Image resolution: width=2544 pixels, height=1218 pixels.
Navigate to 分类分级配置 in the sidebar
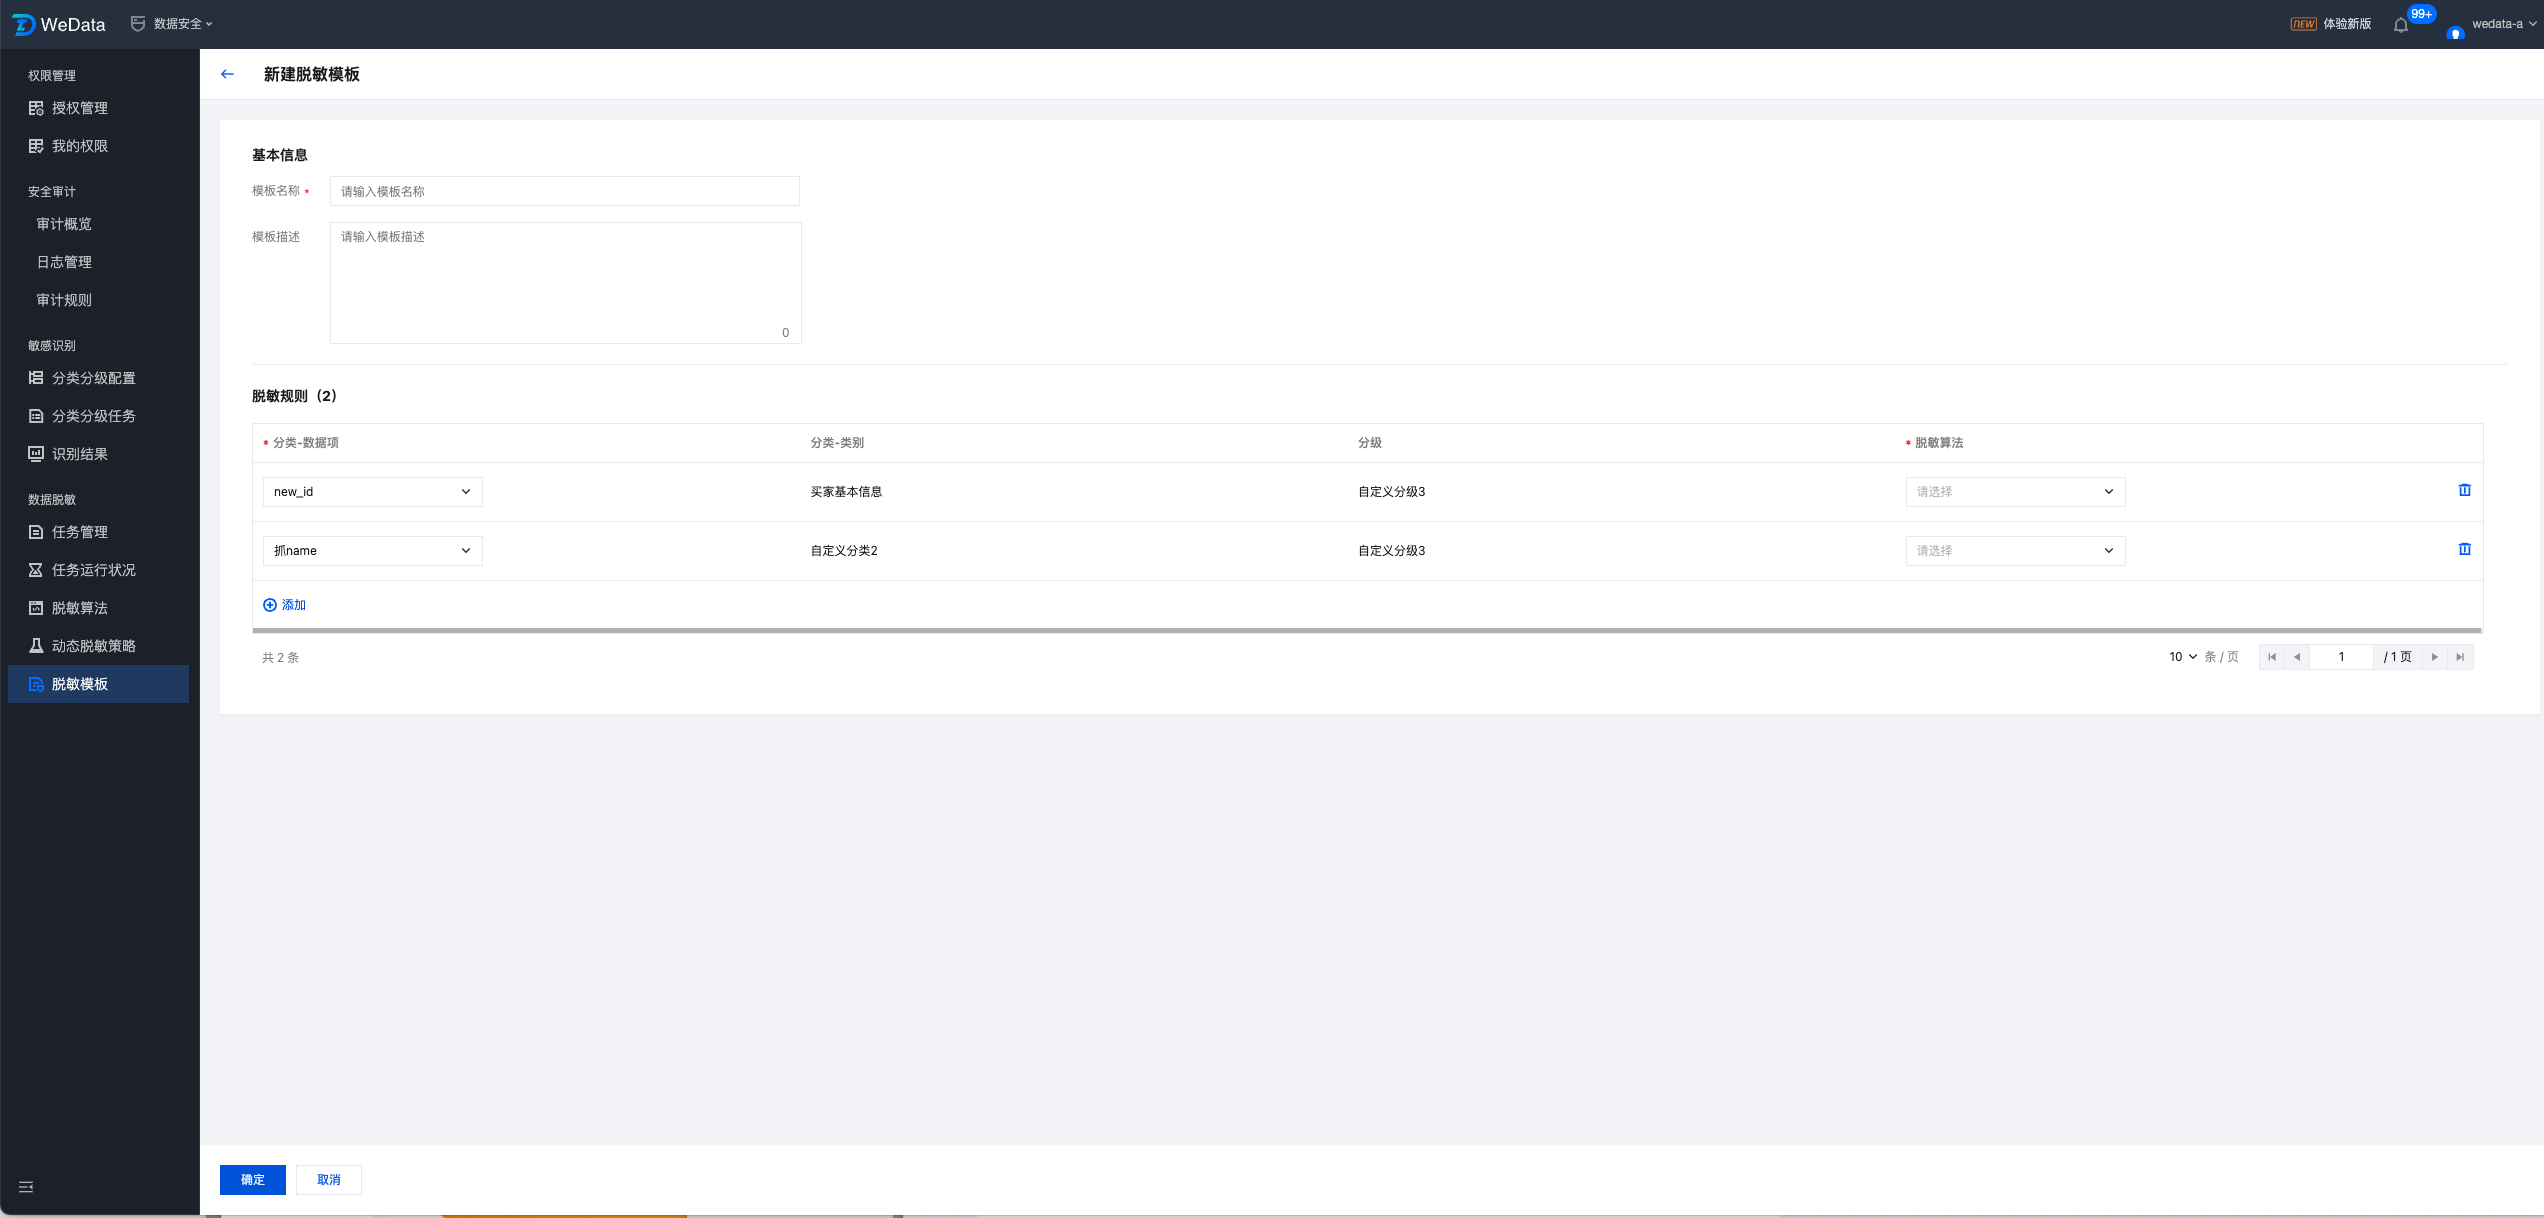pyautogui.click(x=93, y=378)
